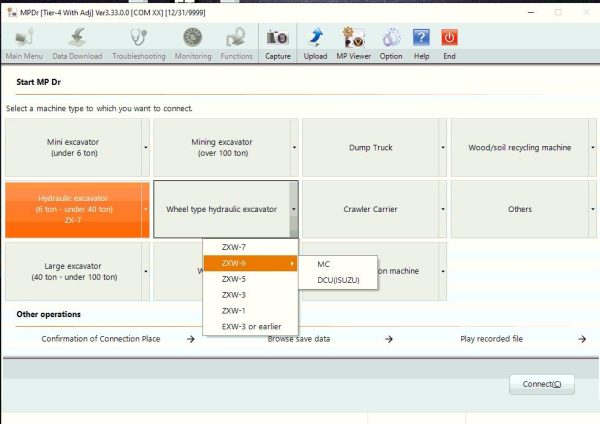The width and height of the screenshot is (600, 424).
Task: Open the Main Menu toolbar icon
Action: tap(24, 38)
